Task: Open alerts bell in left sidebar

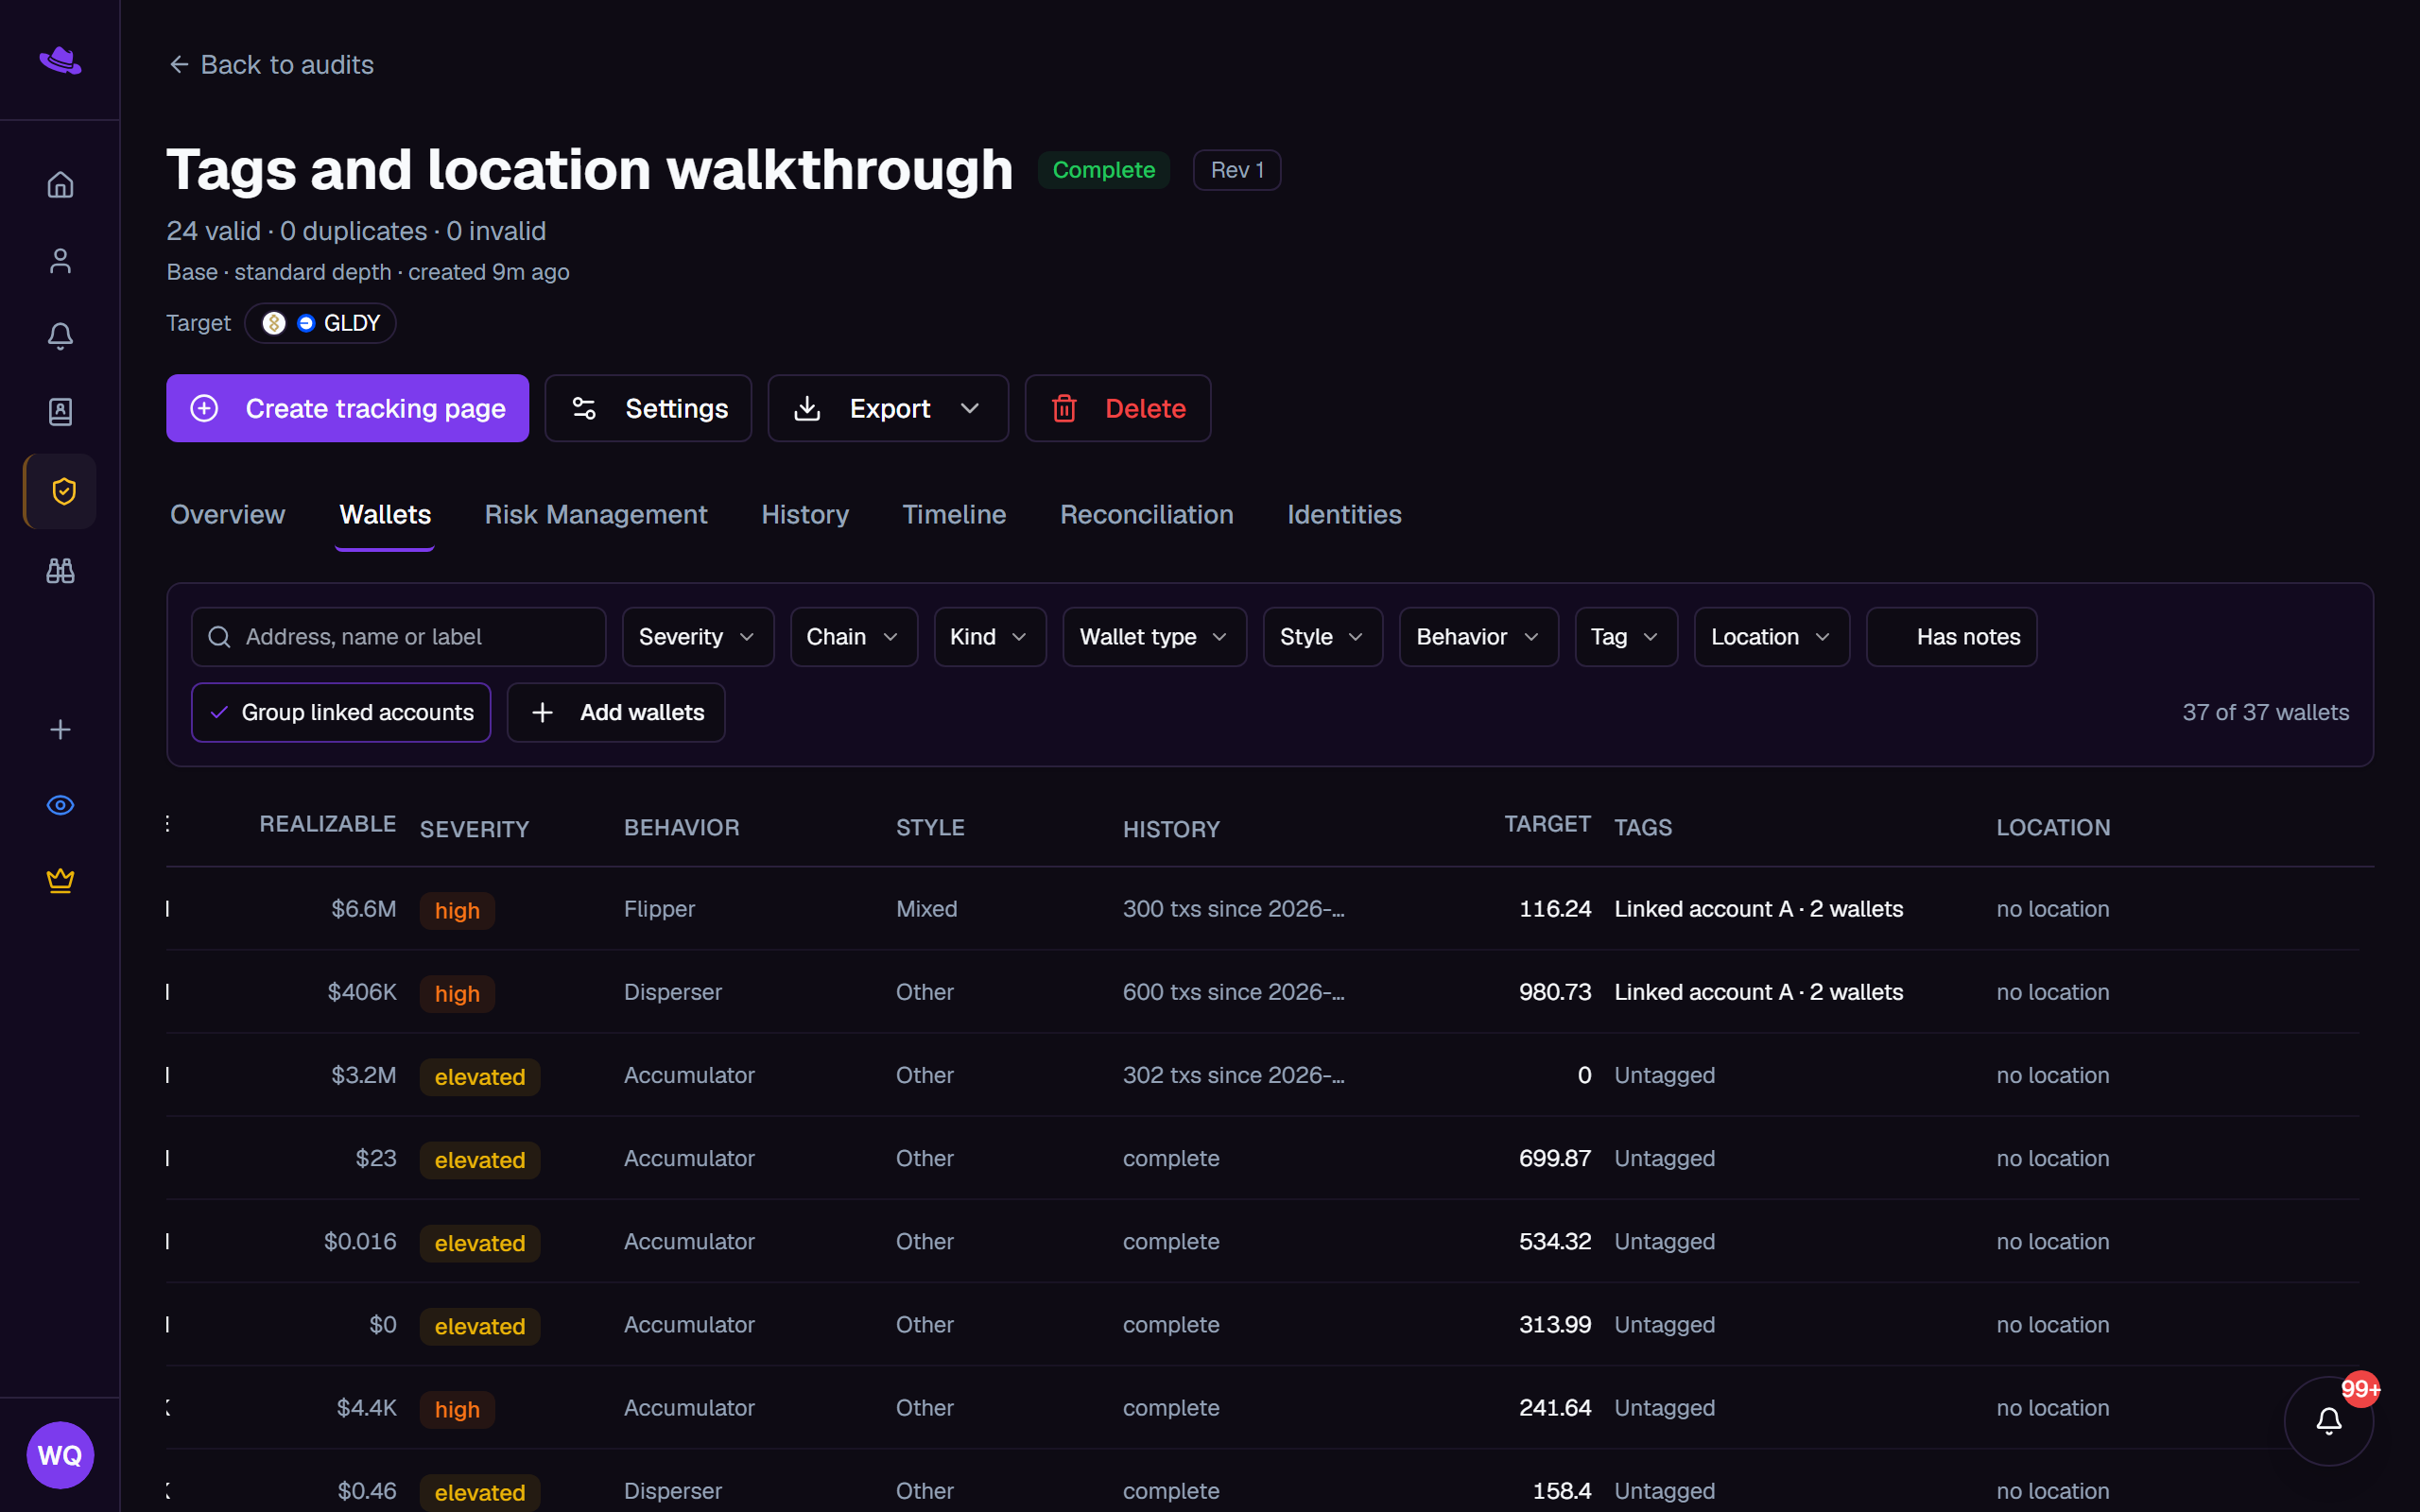Action: pos(60,336)
